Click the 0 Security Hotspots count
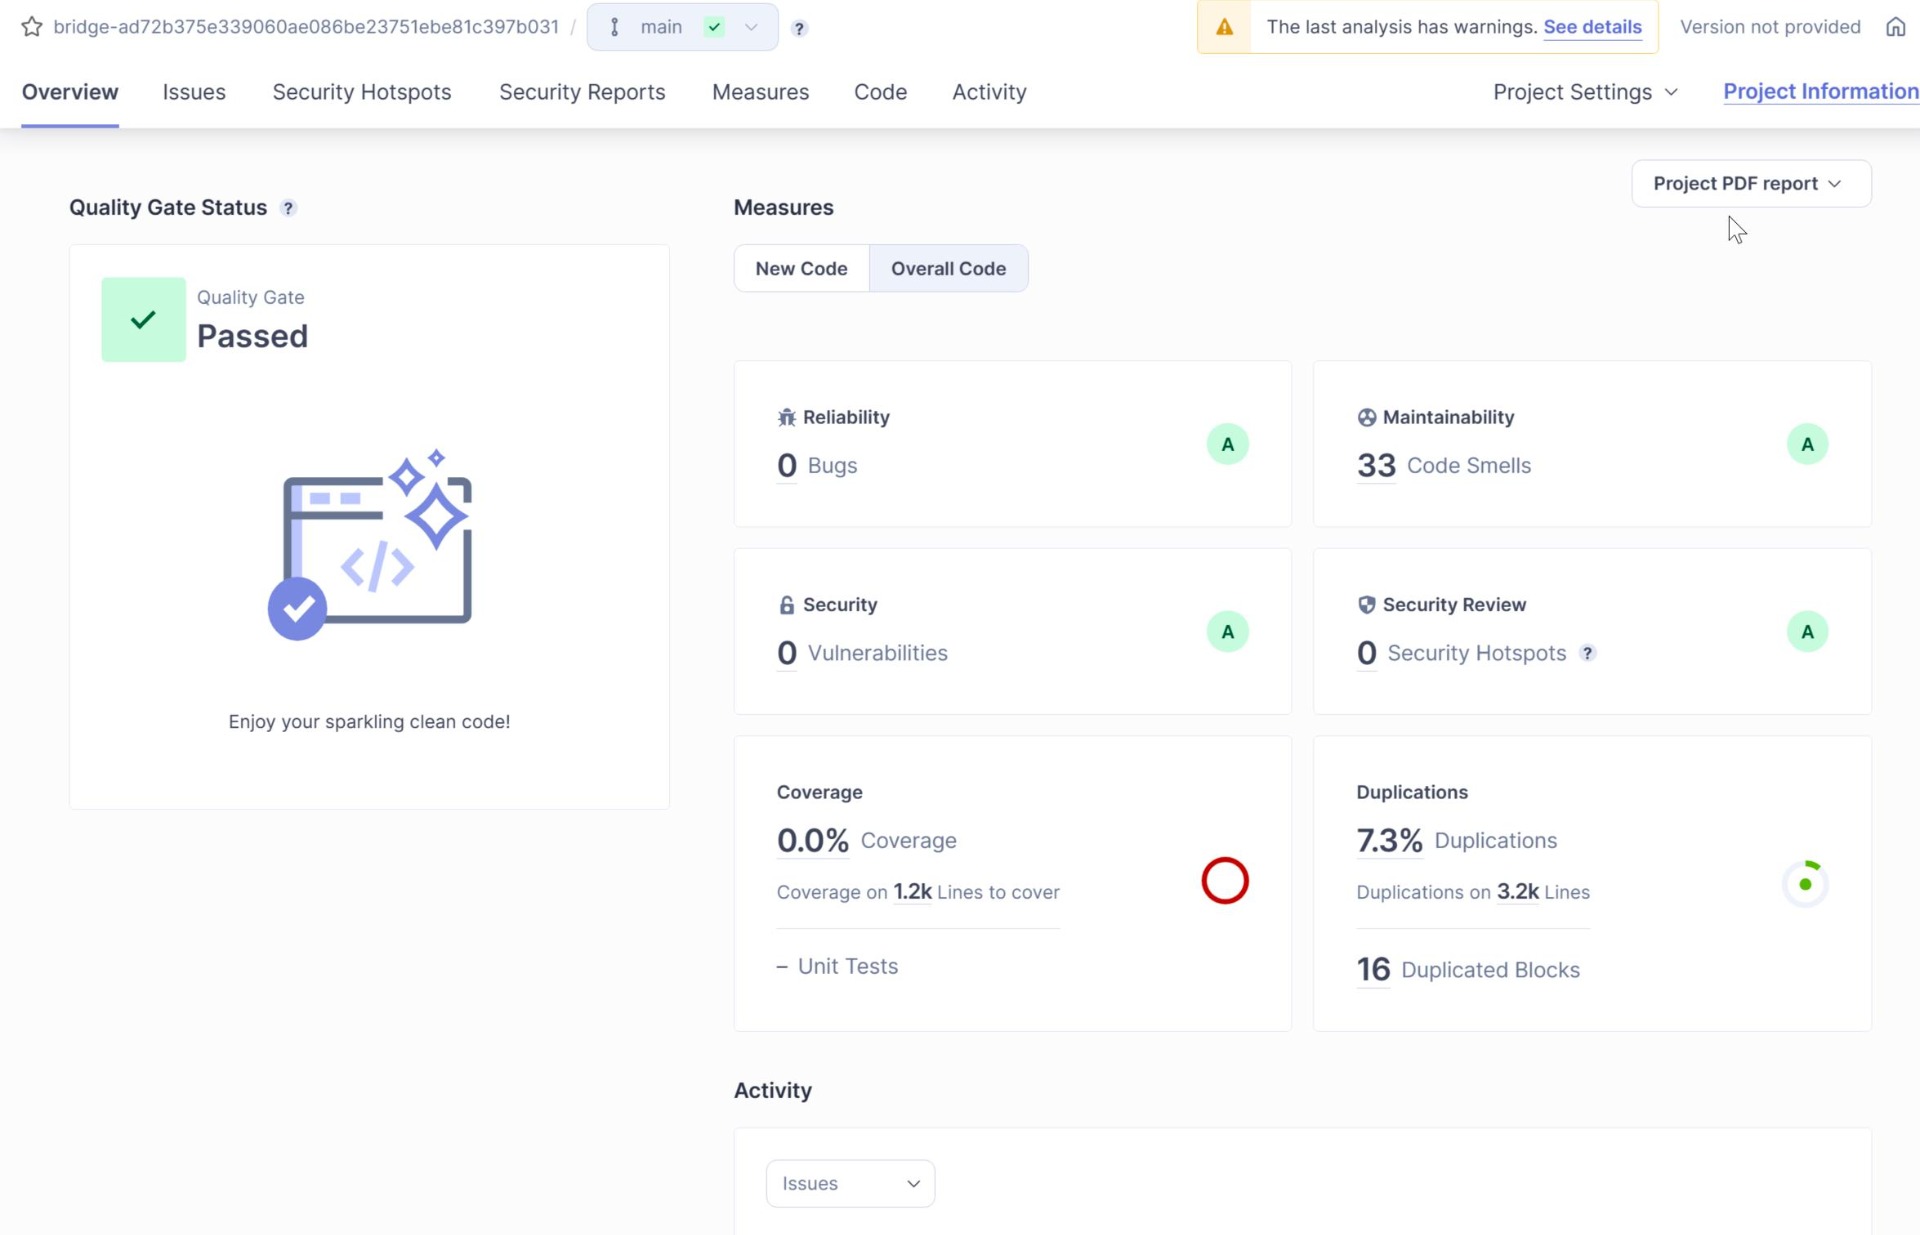1920x1235 pixels. pos(1366,653)
